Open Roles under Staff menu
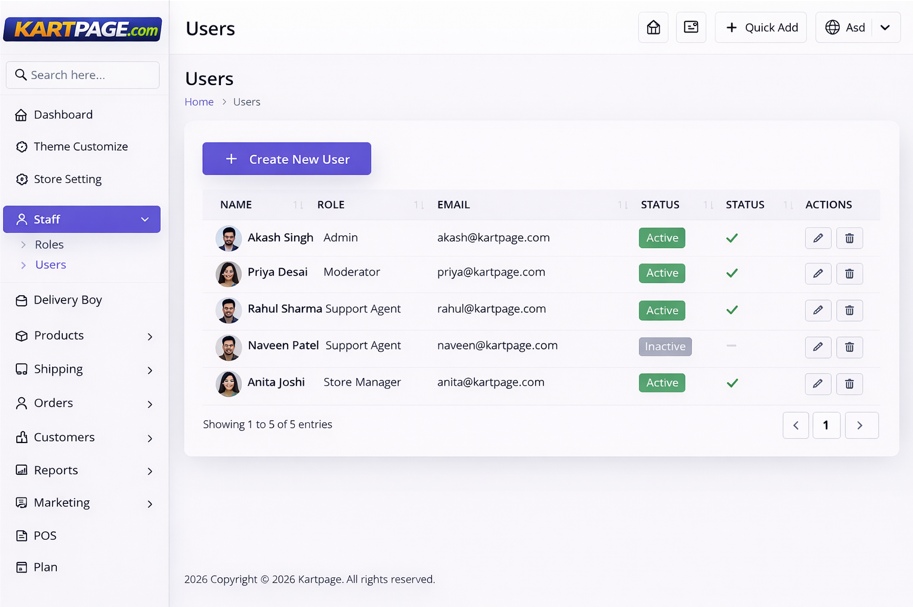Viewport: 913px width, 607px height. 49,244
